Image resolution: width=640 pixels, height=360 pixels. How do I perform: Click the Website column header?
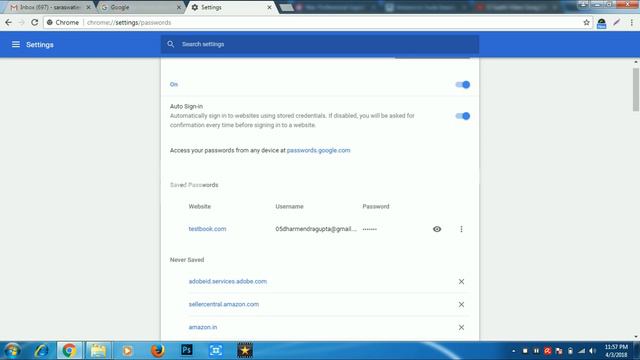pyautogui.click(x=200, y=207)
